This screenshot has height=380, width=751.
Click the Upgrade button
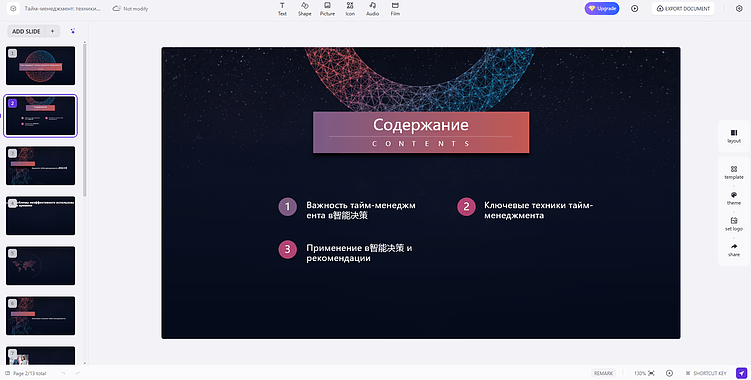(602, 9)
